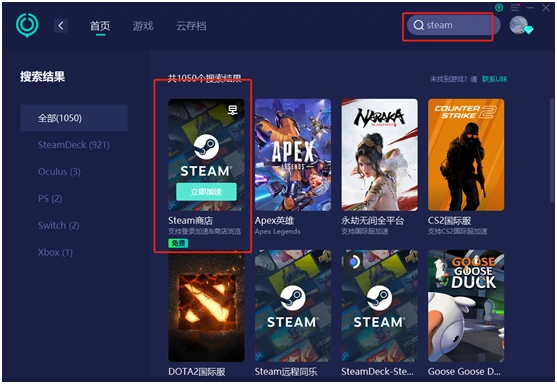Click the magnifier search icon
Image resolution: width=557 pixels, height=384 pixels.
(x=418, y=25)
